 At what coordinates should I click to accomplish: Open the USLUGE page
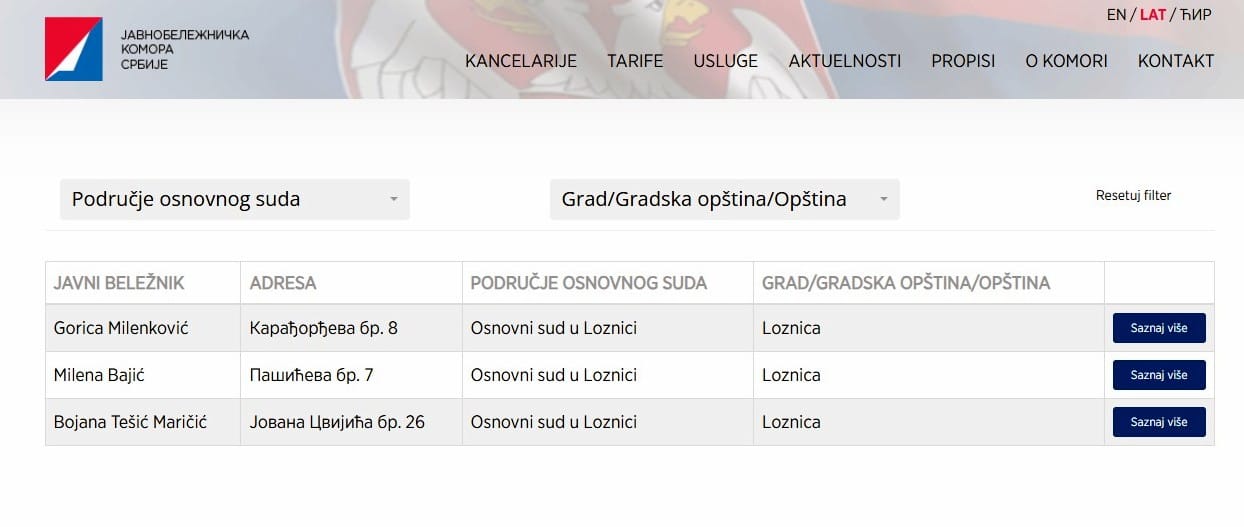[x=725, y=61]
